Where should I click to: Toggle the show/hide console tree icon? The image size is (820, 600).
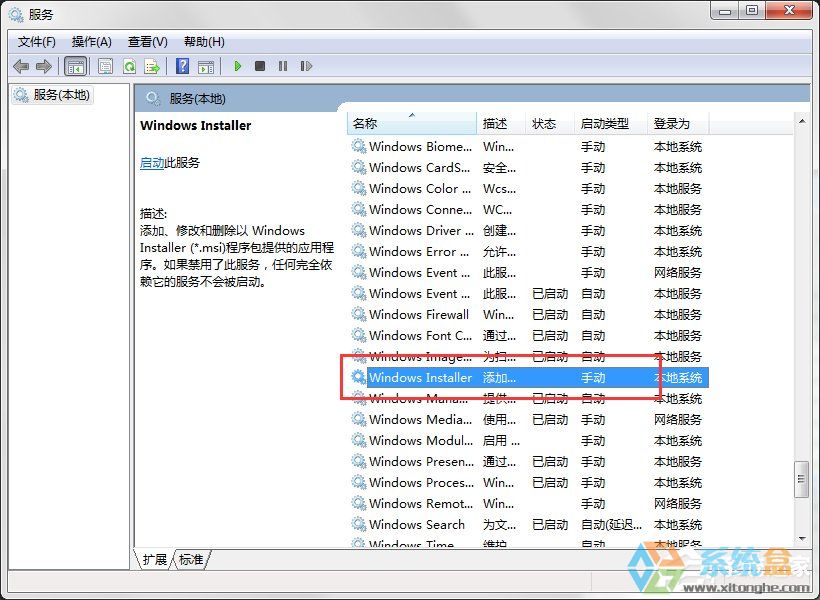pos(75,66)
